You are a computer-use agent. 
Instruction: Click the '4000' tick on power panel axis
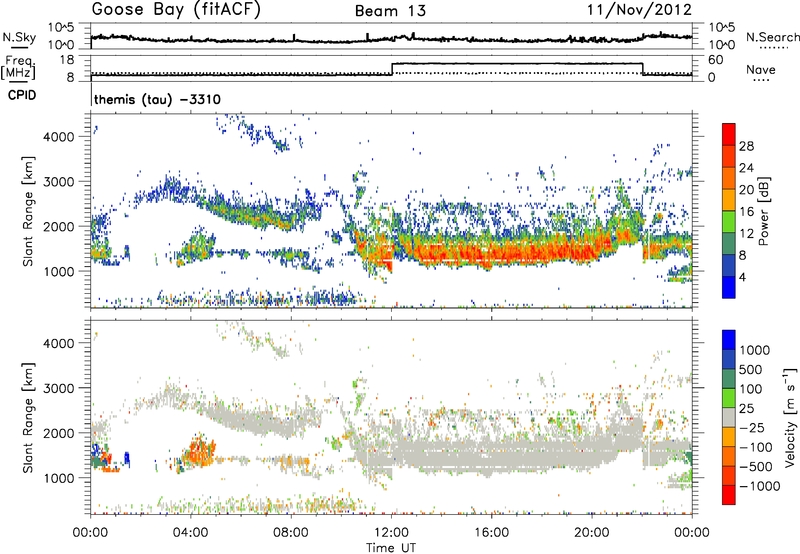tap(59, 137)
